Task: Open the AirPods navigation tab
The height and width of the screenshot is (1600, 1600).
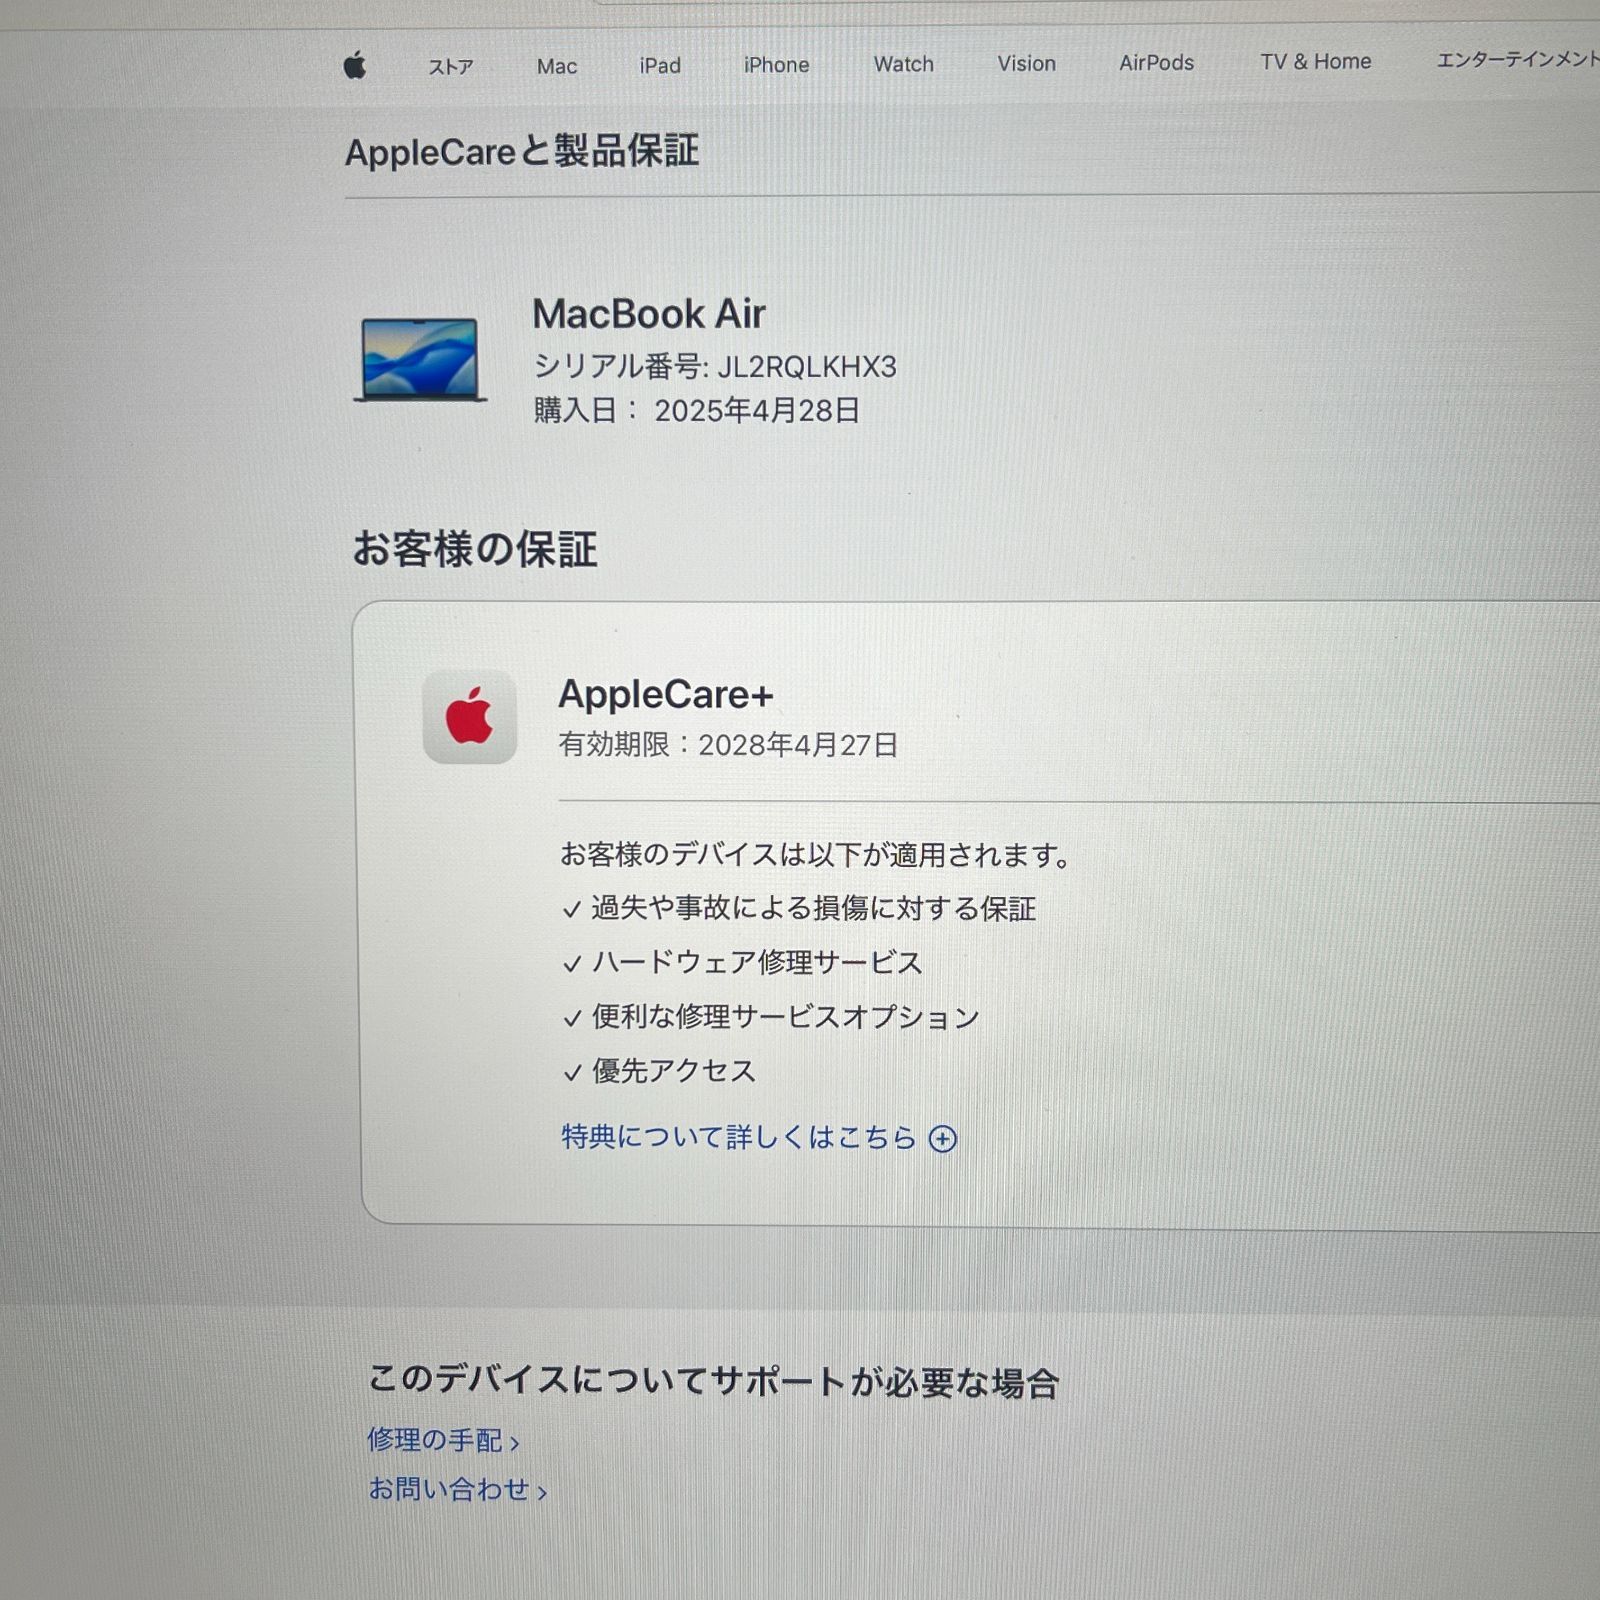Action: coord(1156,62)
